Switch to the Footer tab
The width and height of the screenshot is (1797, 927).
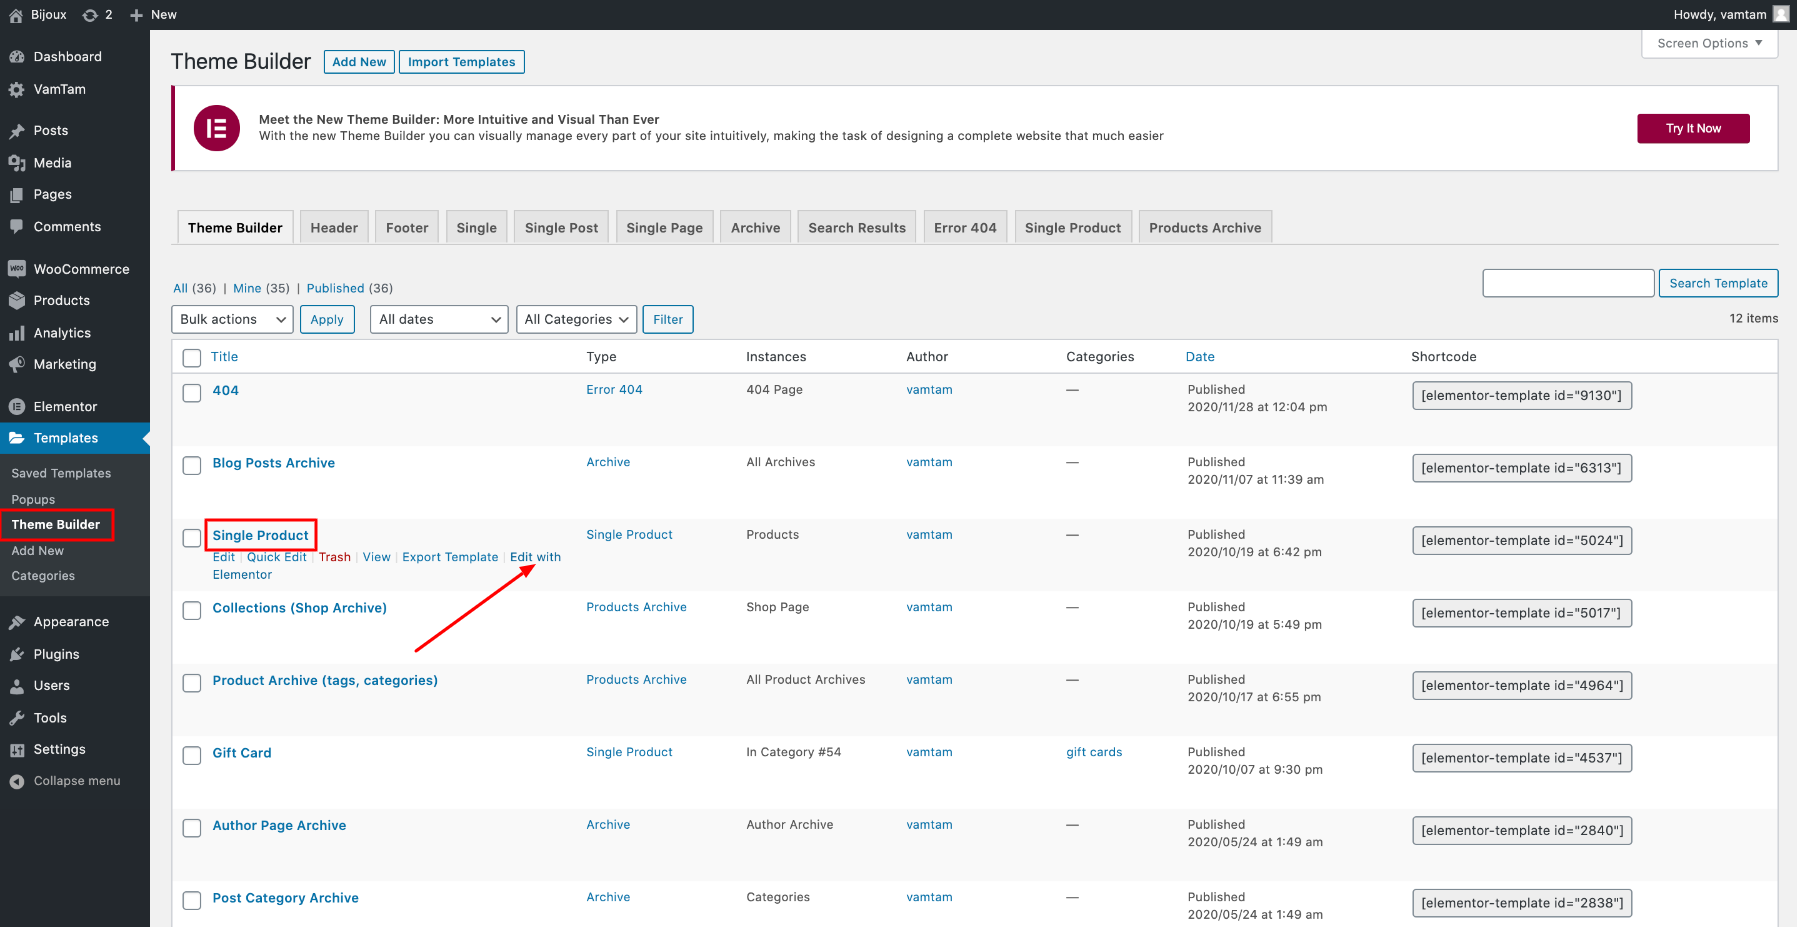(407, 228)
